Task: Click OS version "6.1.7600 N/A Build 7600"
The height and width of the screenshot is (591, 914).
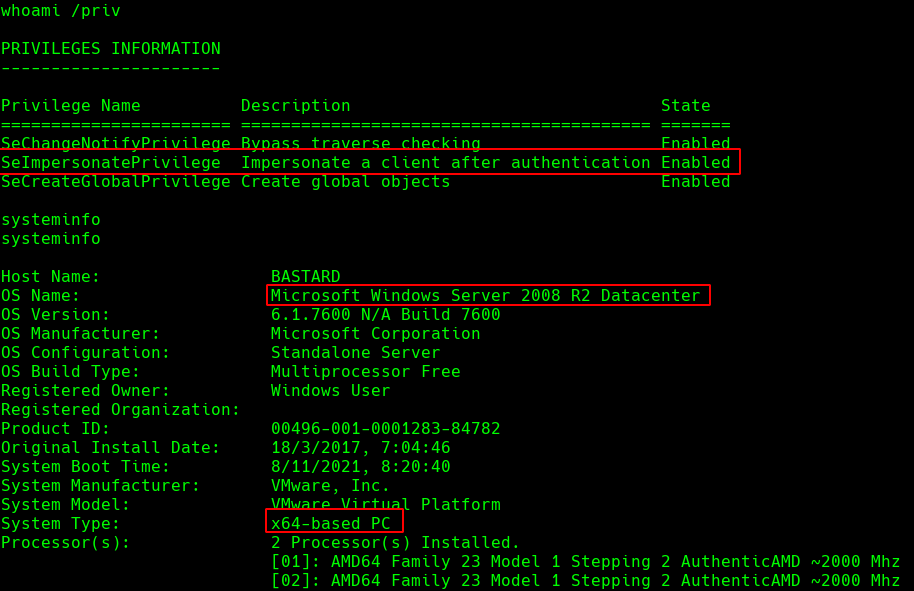Action: click(385, 315)
